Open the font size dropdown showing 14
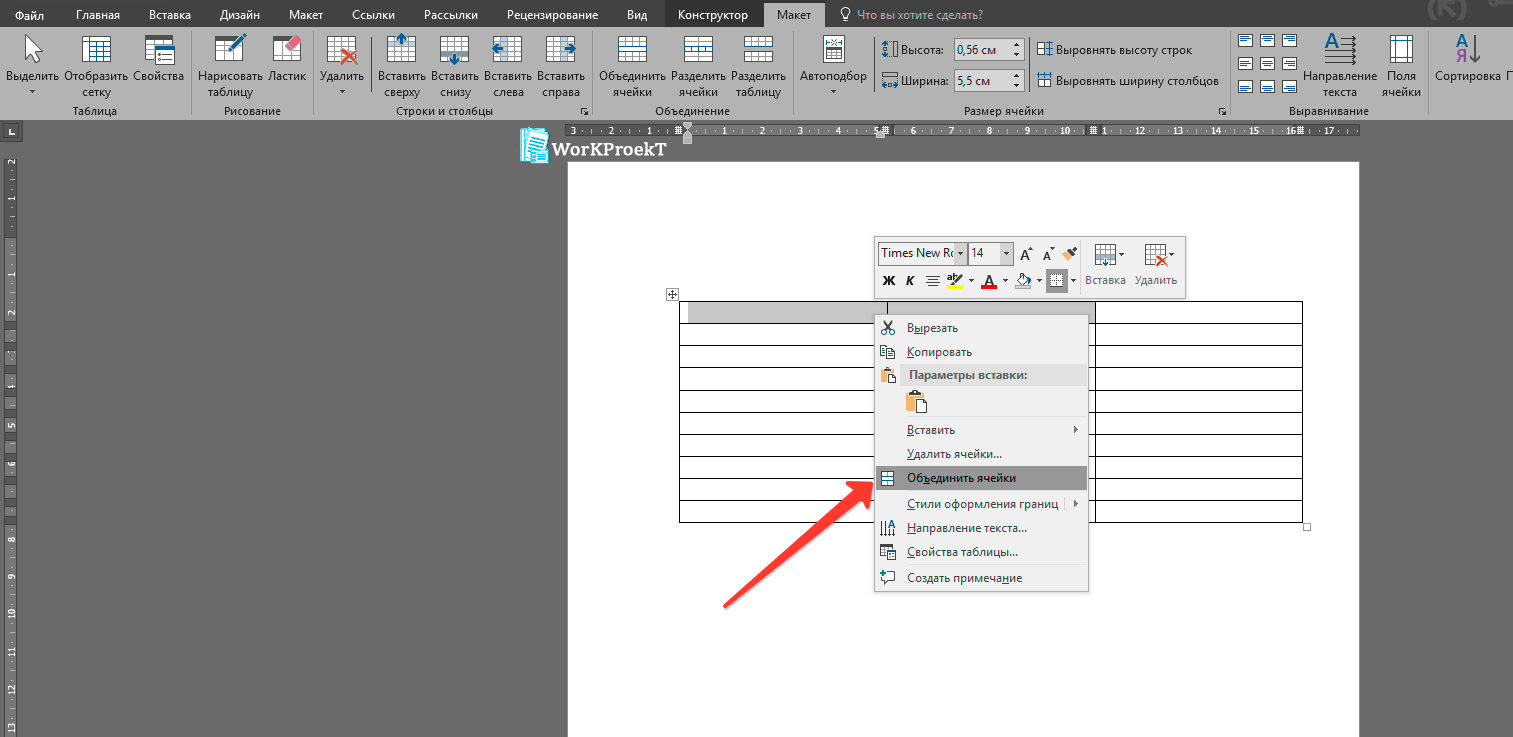 point(1006,254)
